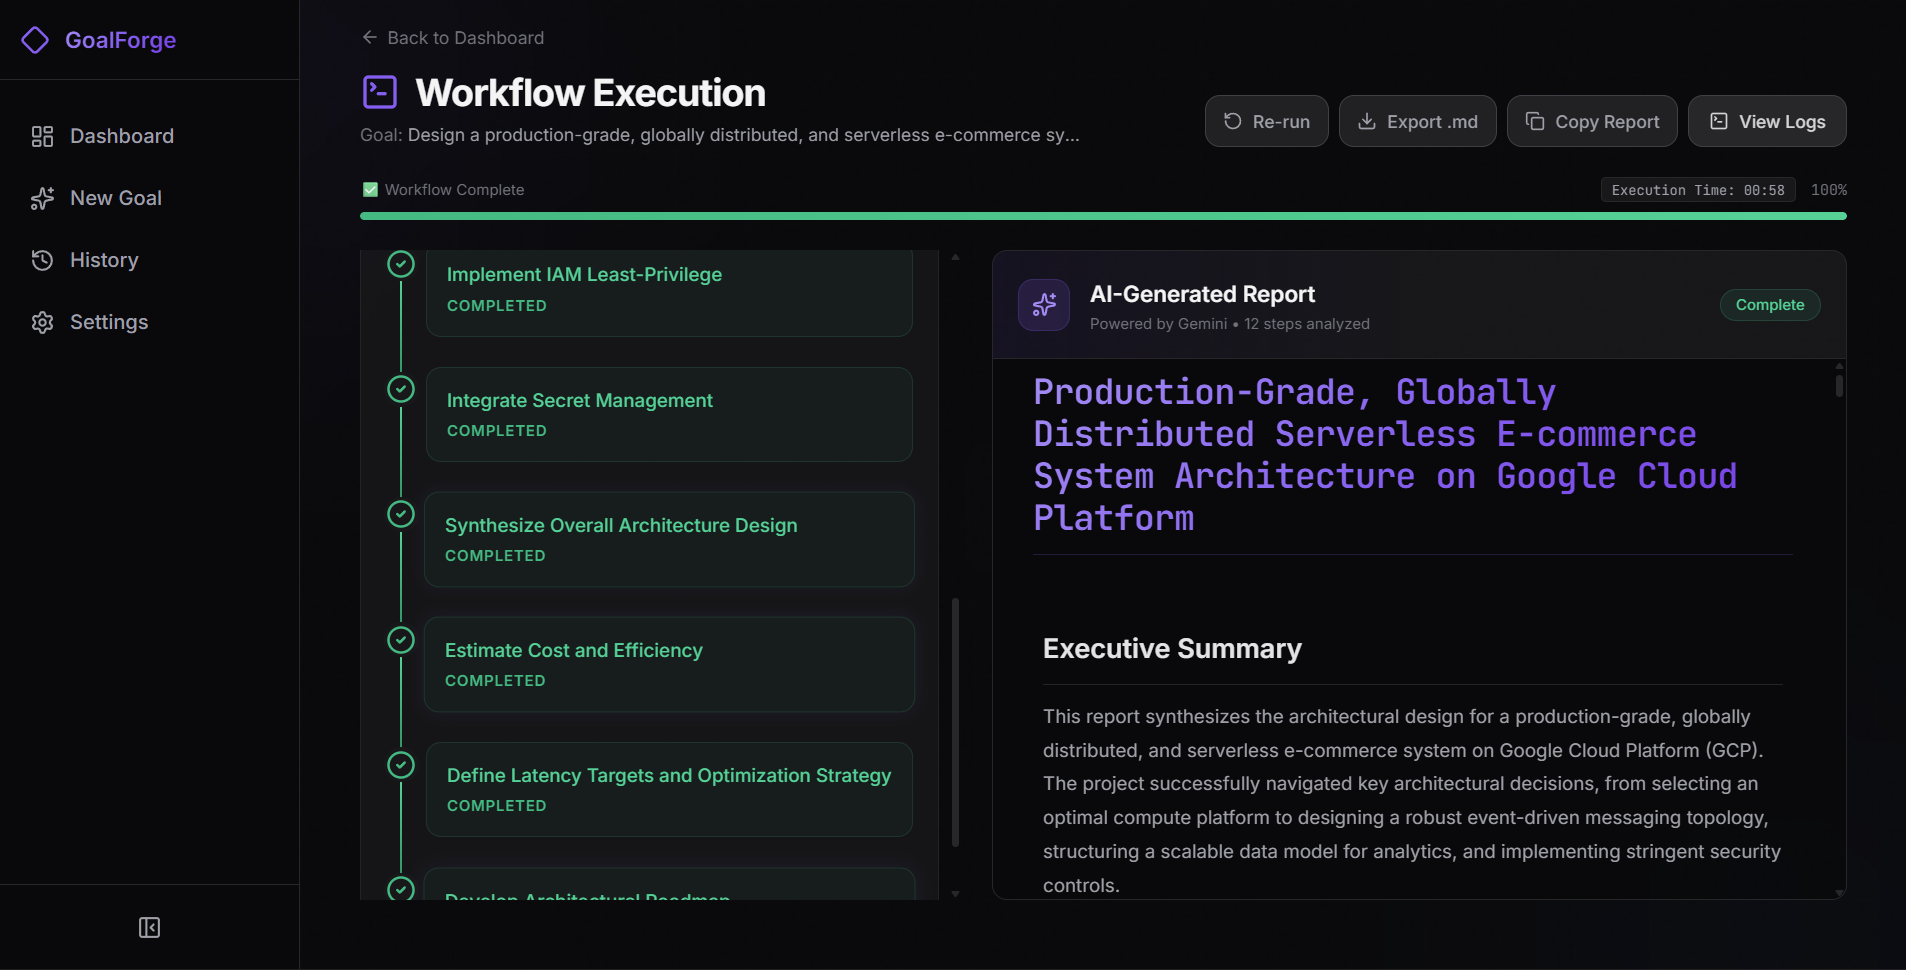
Task: Click check circle for Synthesize Overall Architecture Design
Action: pos(401,514)
